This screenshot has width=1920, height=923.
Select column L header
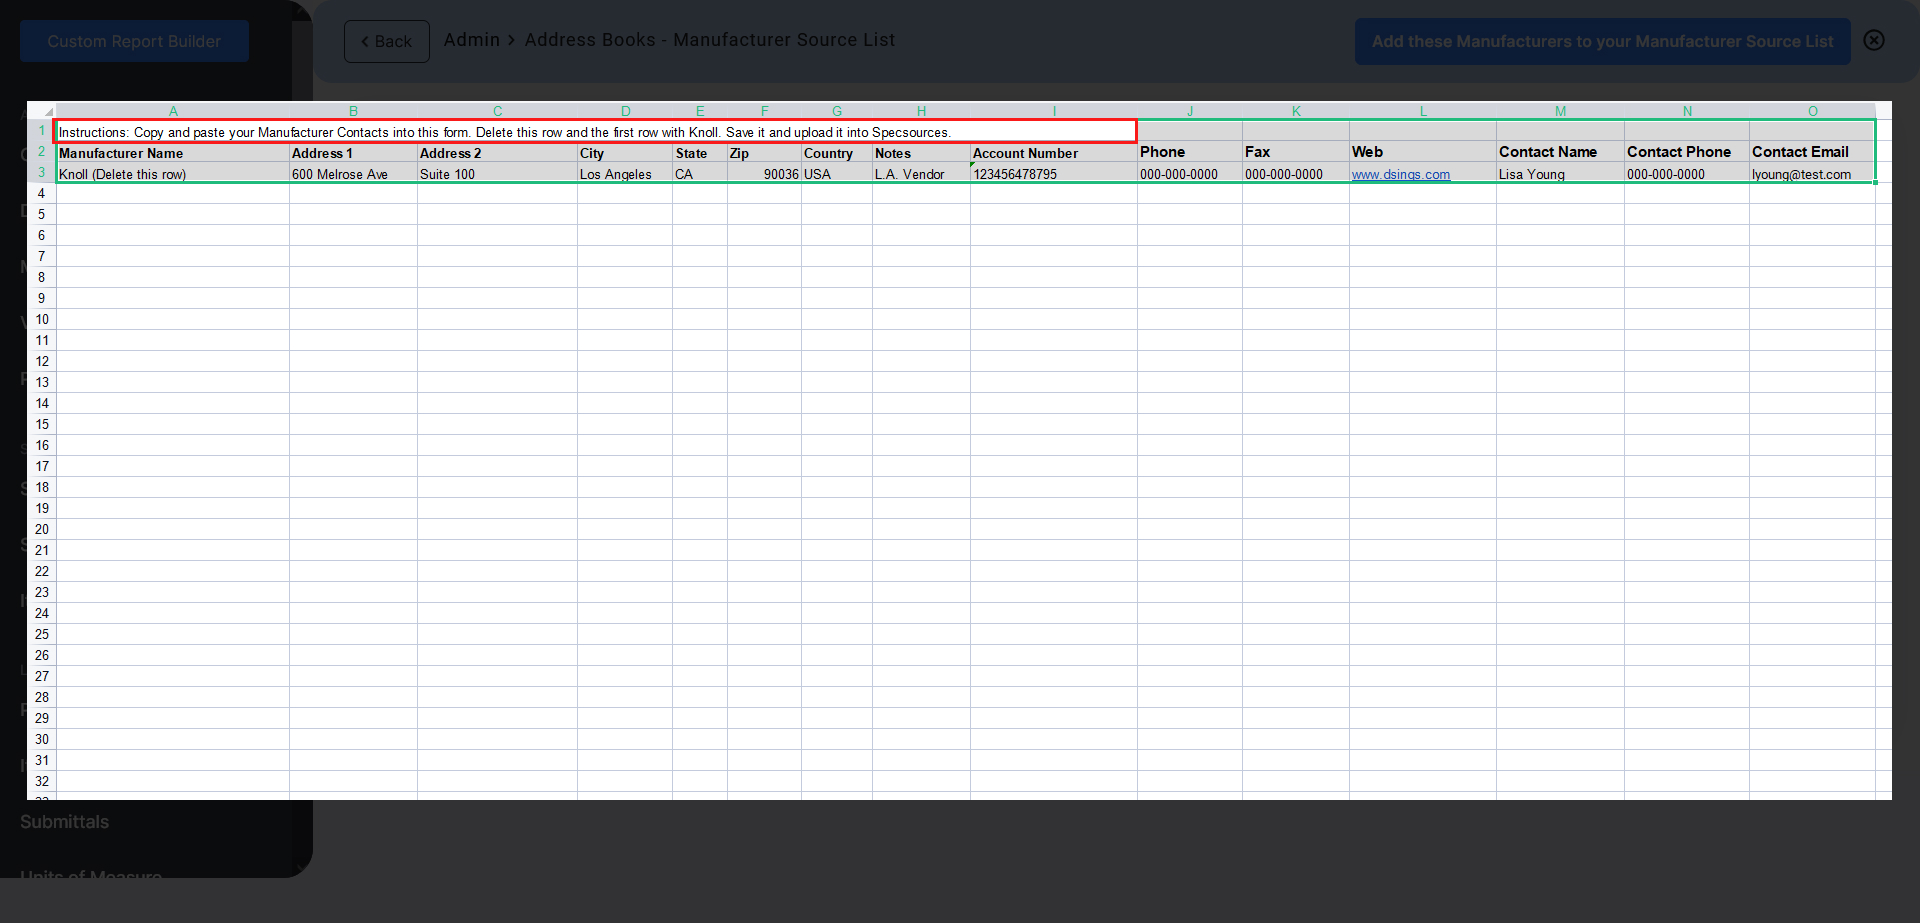pos(1423,111)
